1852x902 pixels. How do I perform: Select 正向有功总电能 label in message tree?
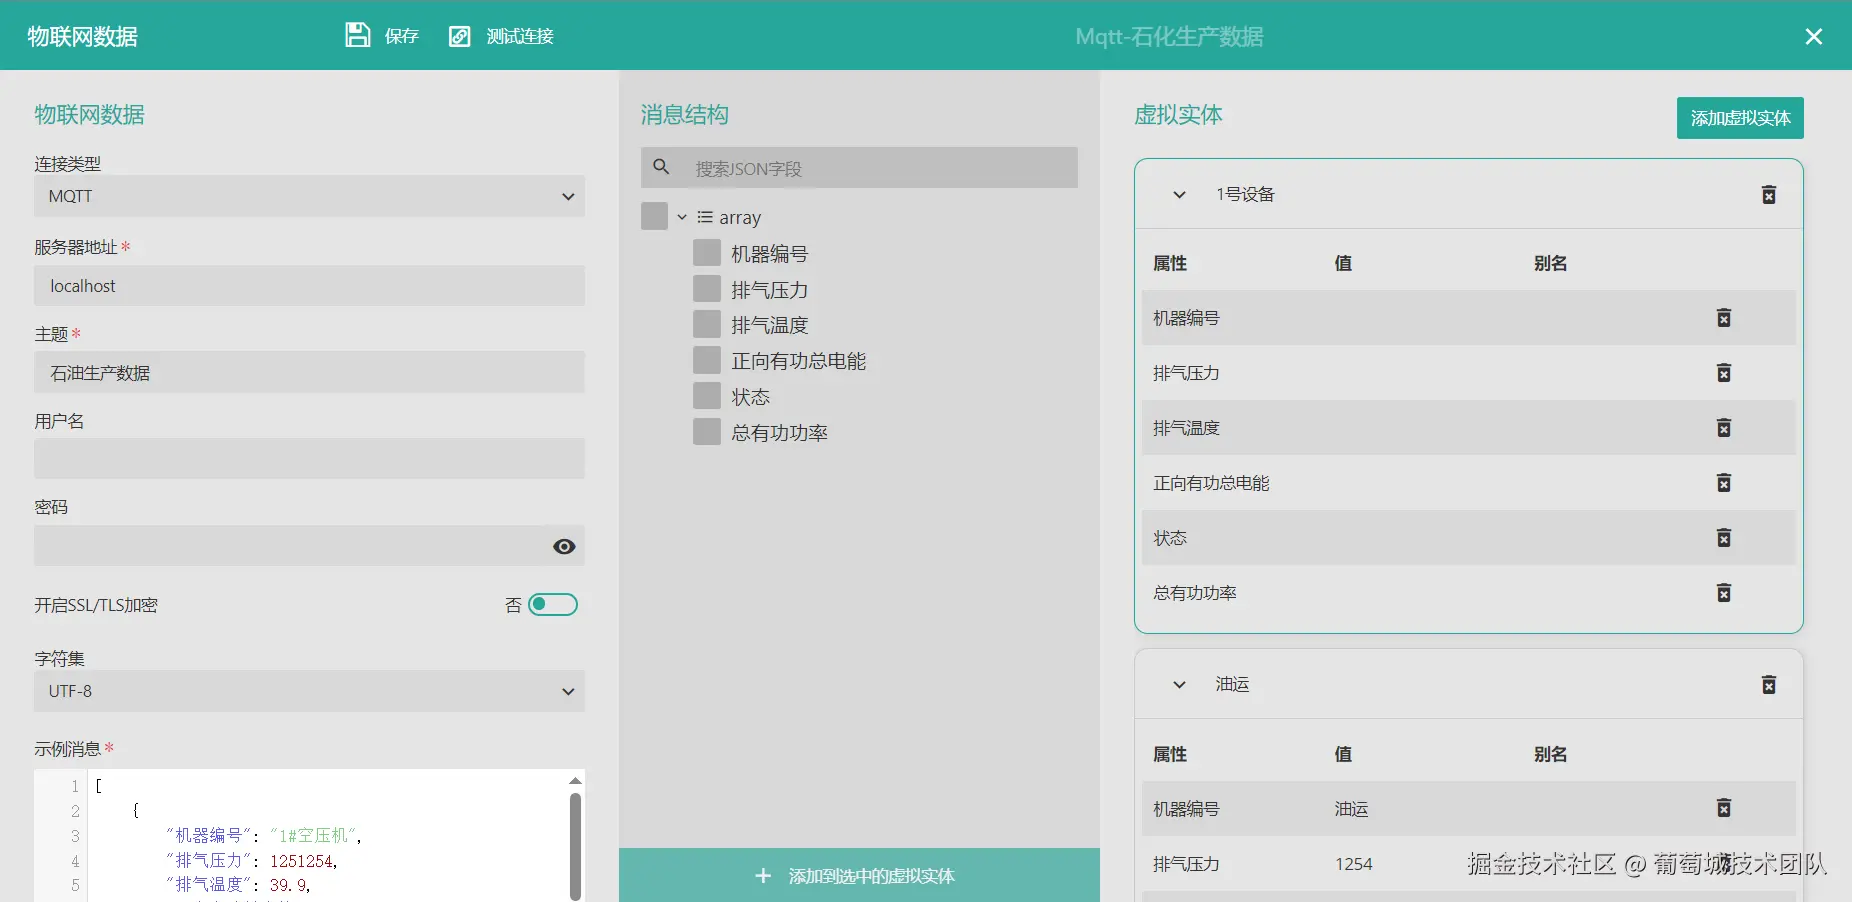799,361
